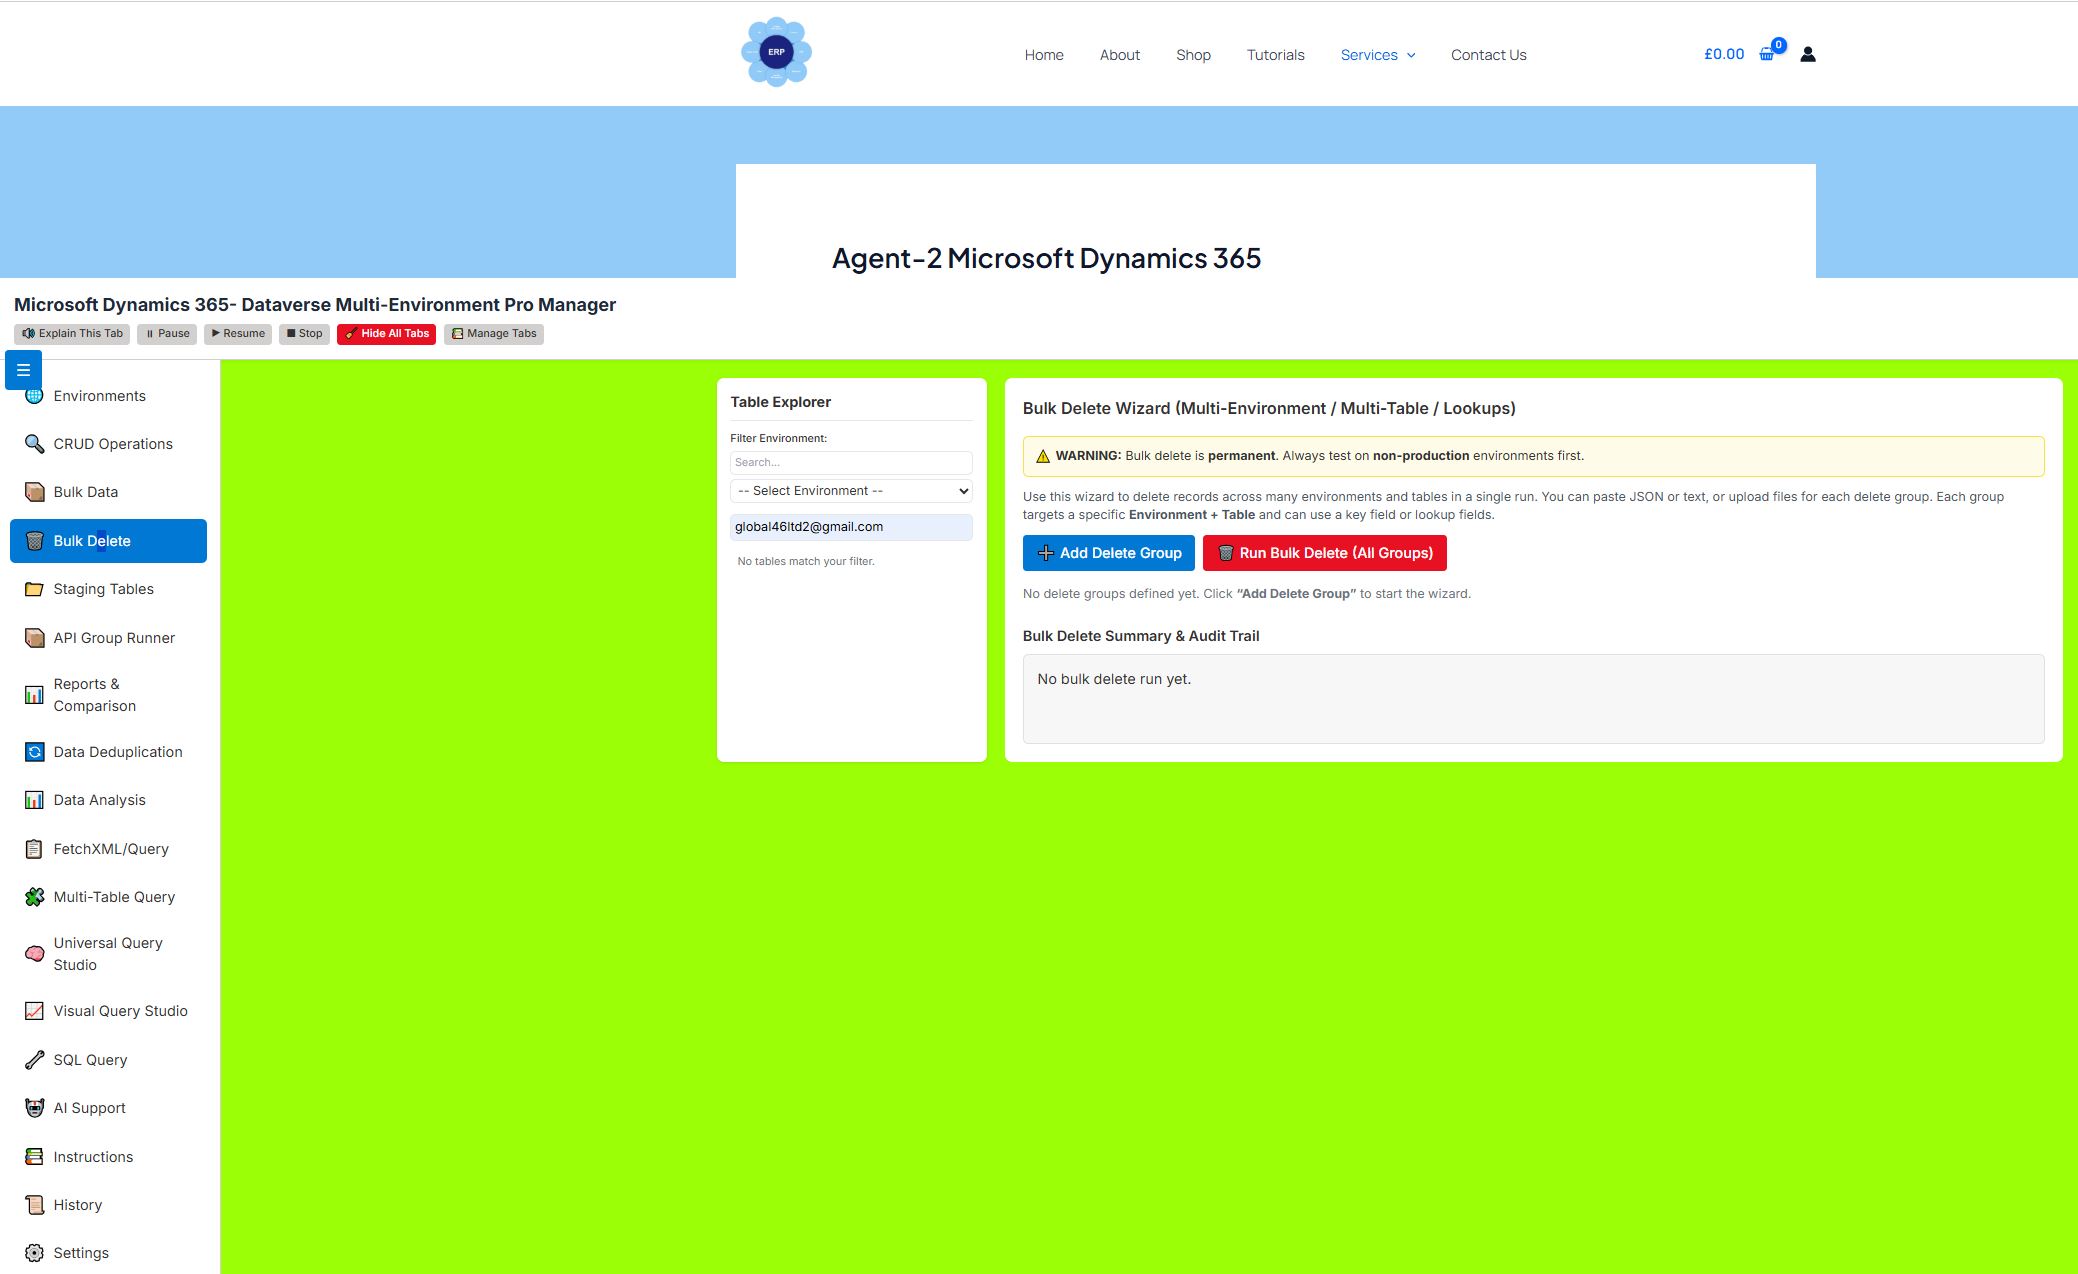Pause the tab narration
Screen dimensions: 2078x1274
click(x=165, y=333)
